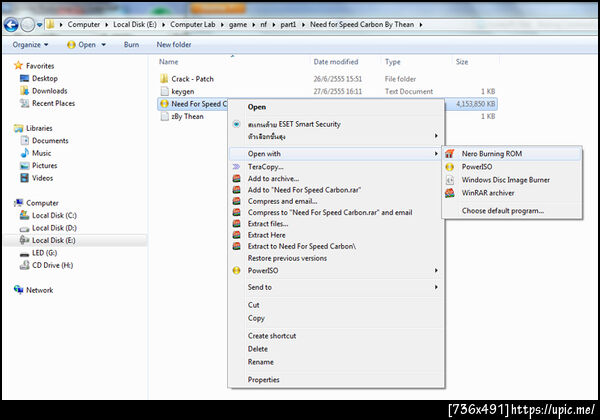Click LED (G:) drive icon
The width and height of the screenshot is (600, 420).
click(x=24, y=253)
